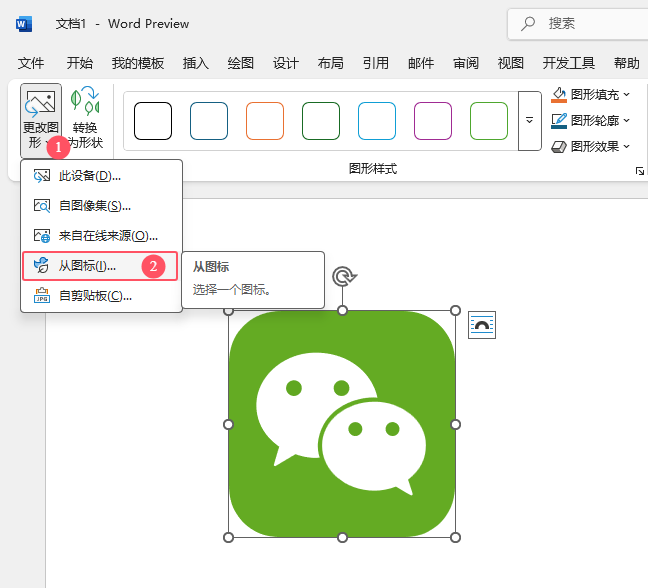The width and height of the screenshot is (648, 588).
Task: Choose the light blue outline graphic style
Action: 377,121
